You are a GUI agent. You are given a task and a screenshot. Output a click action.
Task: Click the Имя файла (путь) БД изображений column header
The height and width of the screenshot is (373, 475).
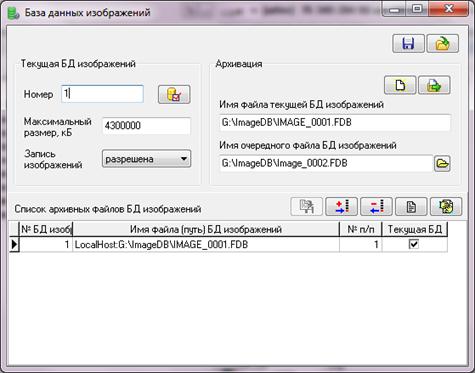pyautogui.click(x=206, y=229)
